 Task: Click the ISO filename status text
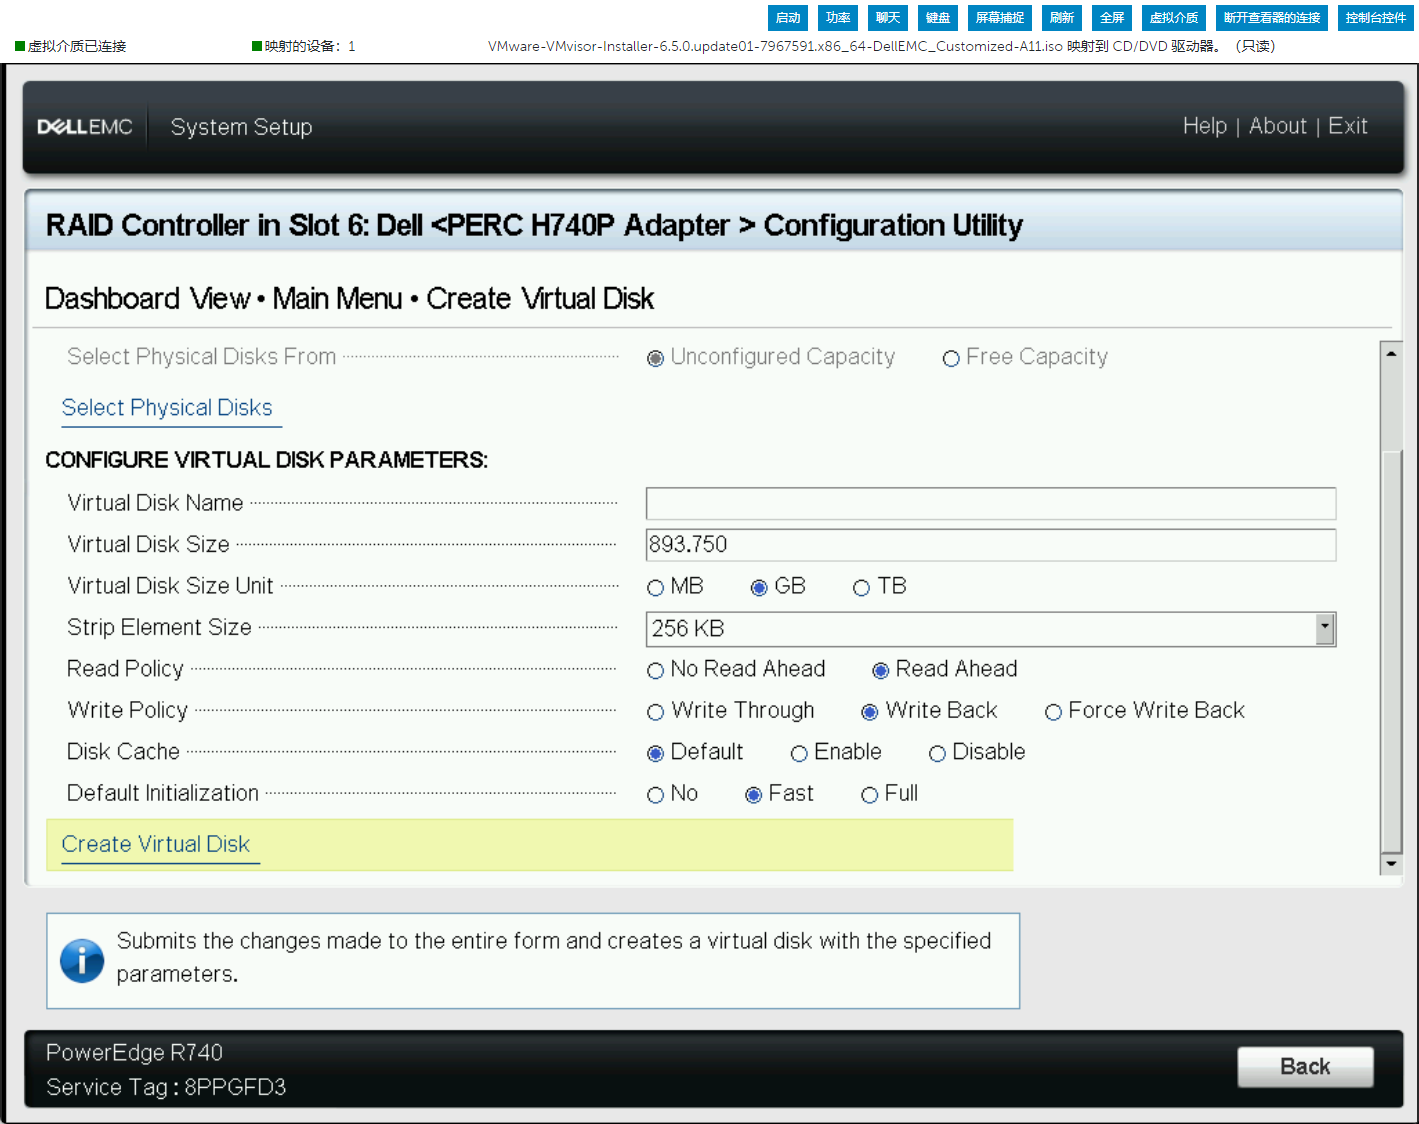[x=881, y=46]
